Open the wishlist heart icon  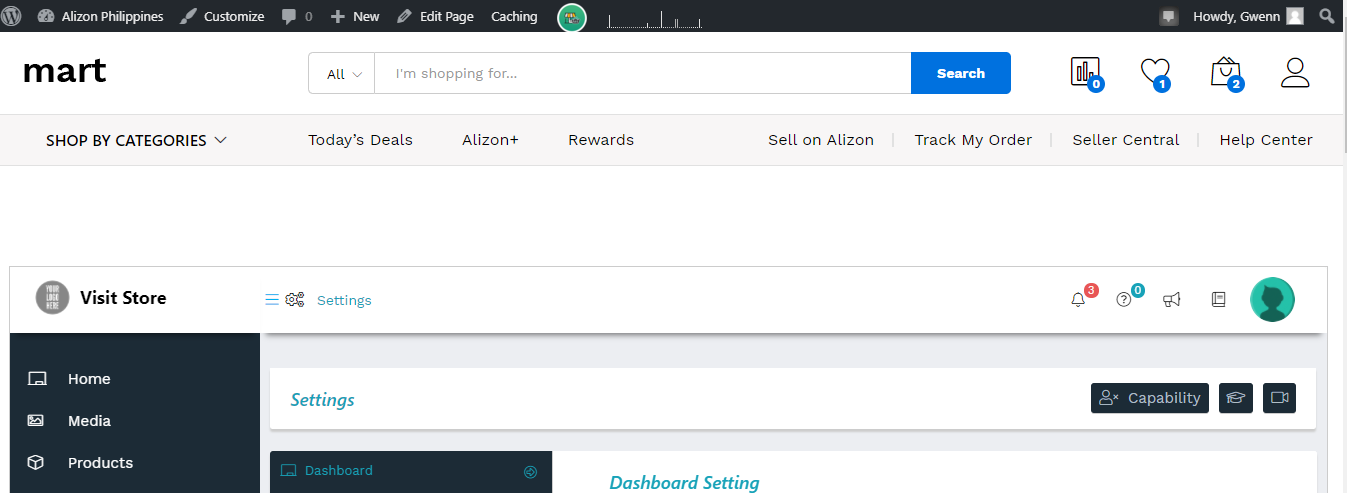pos(1155,73)
